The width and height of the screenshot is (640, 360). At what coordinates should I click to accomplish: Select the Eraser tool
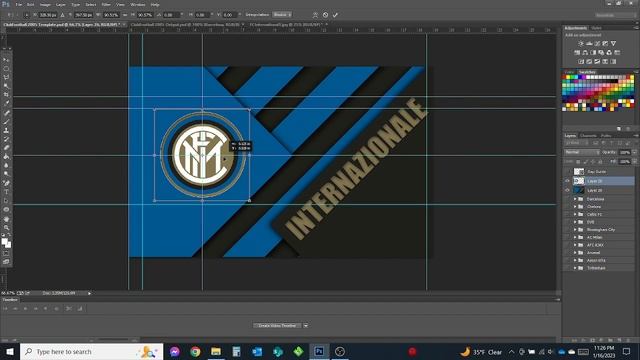6,148
